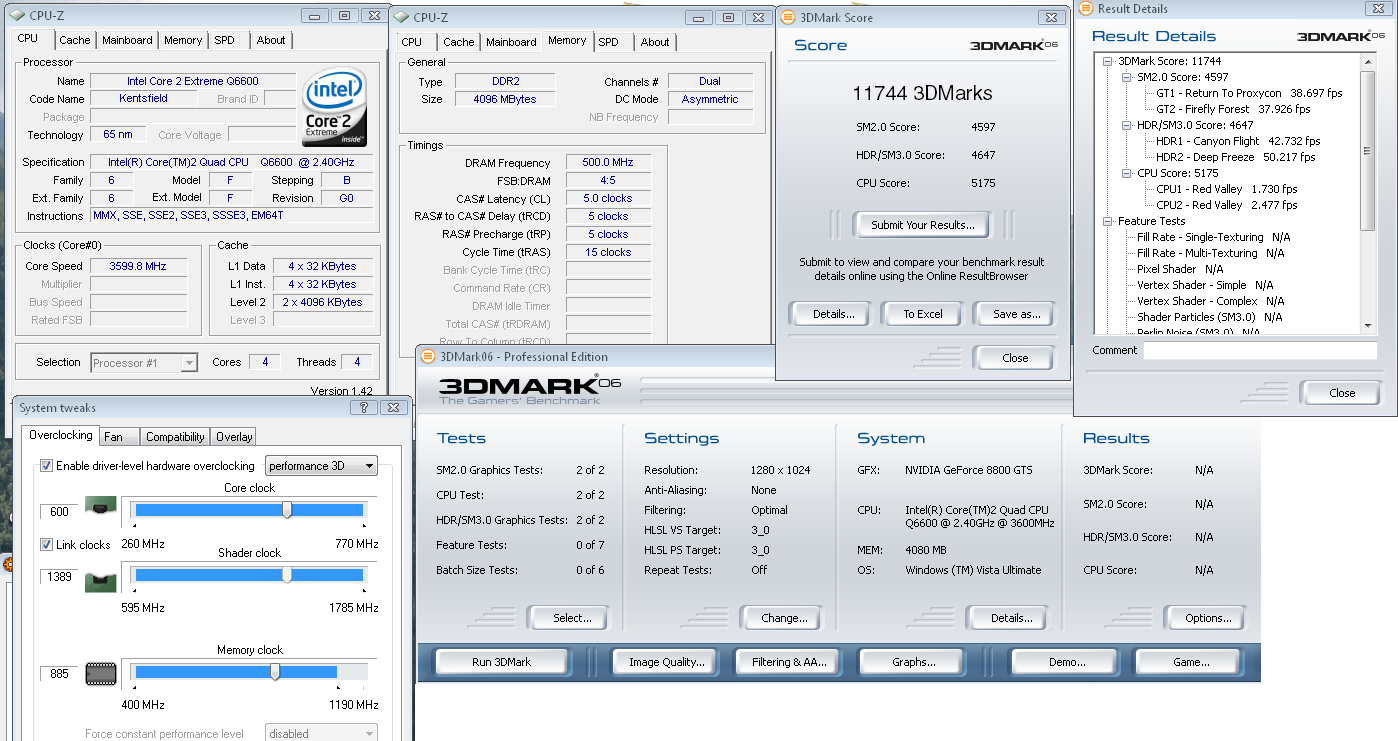Export the score with To Excel button
1398x741 pixels.
(923, 314)
